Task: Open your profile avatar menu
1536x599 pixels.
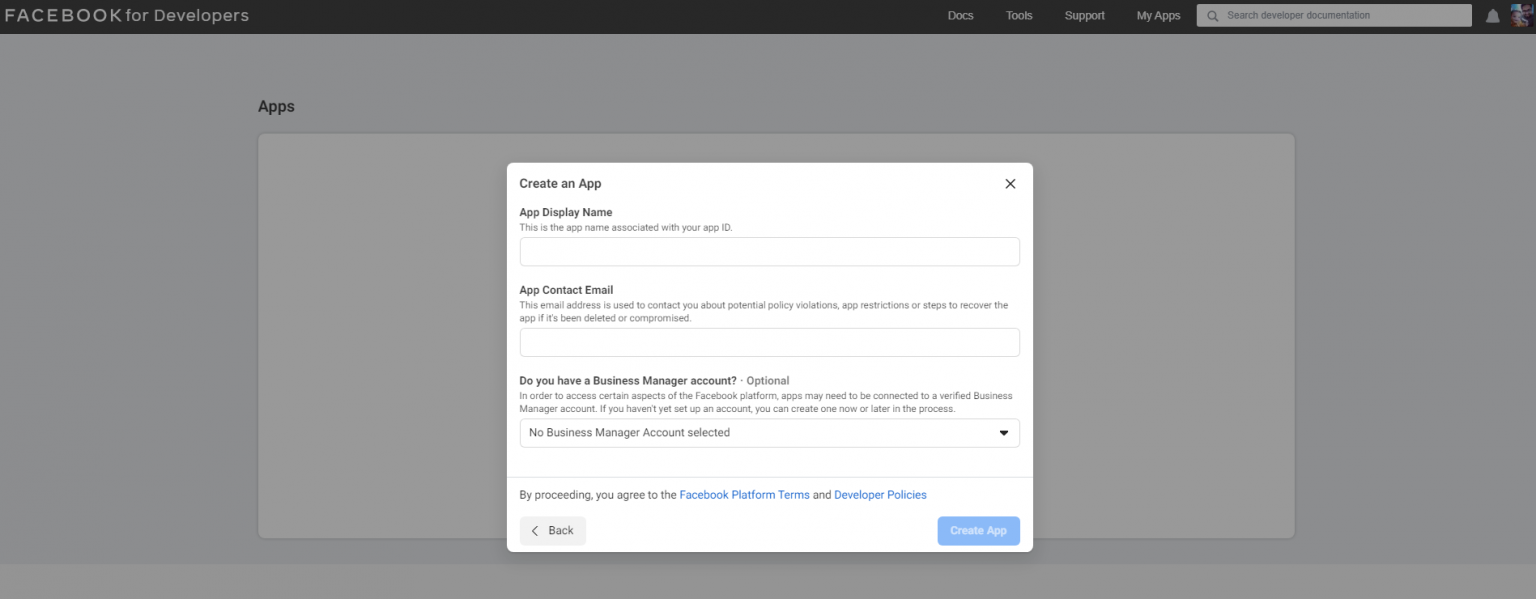Action: point(1521,15)
